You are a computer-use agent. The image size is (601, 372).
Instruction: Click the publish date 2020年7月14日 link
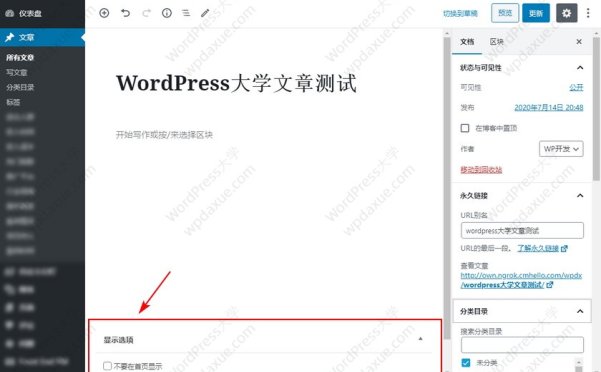[548, 108]
